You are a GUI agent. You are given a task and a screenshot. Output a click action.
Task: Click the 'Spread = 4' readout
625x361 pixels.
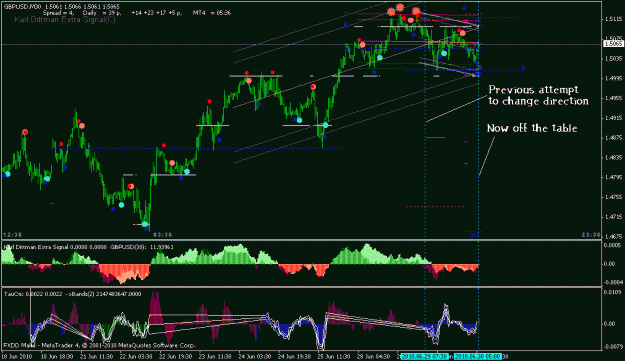58,13
